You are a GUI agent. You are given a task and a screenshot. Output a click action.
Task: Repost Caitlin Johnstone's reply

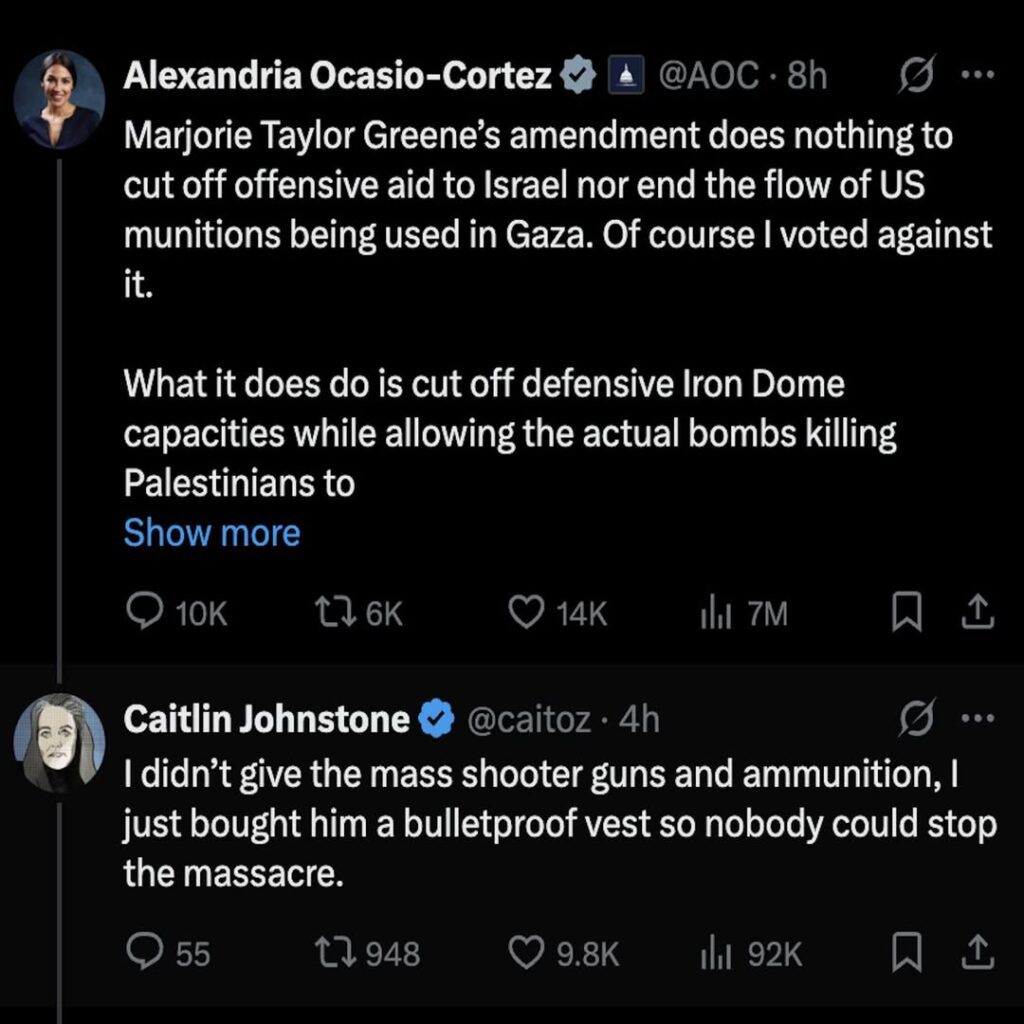click(331, 953)
